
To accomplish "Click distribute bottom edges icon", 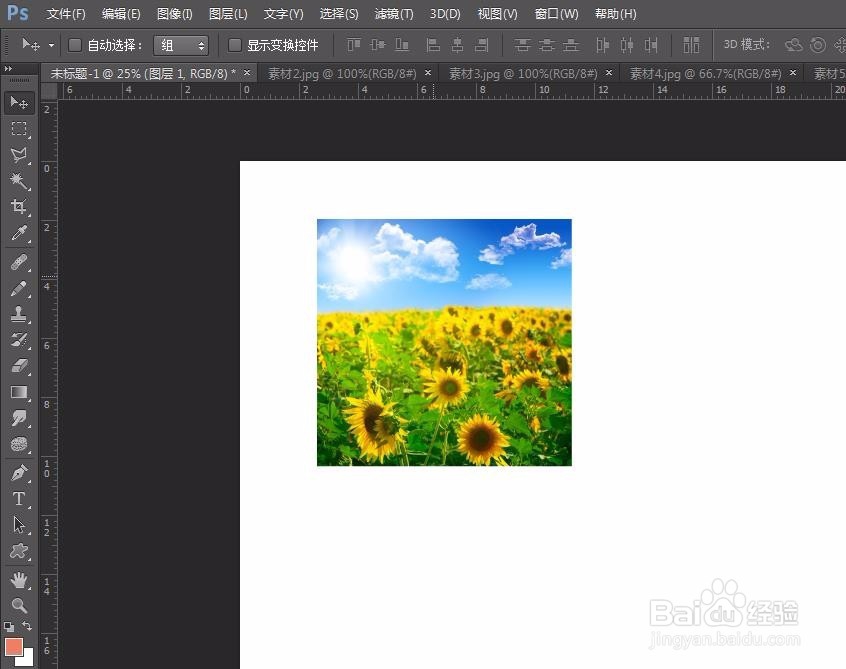I will (571, 45).
